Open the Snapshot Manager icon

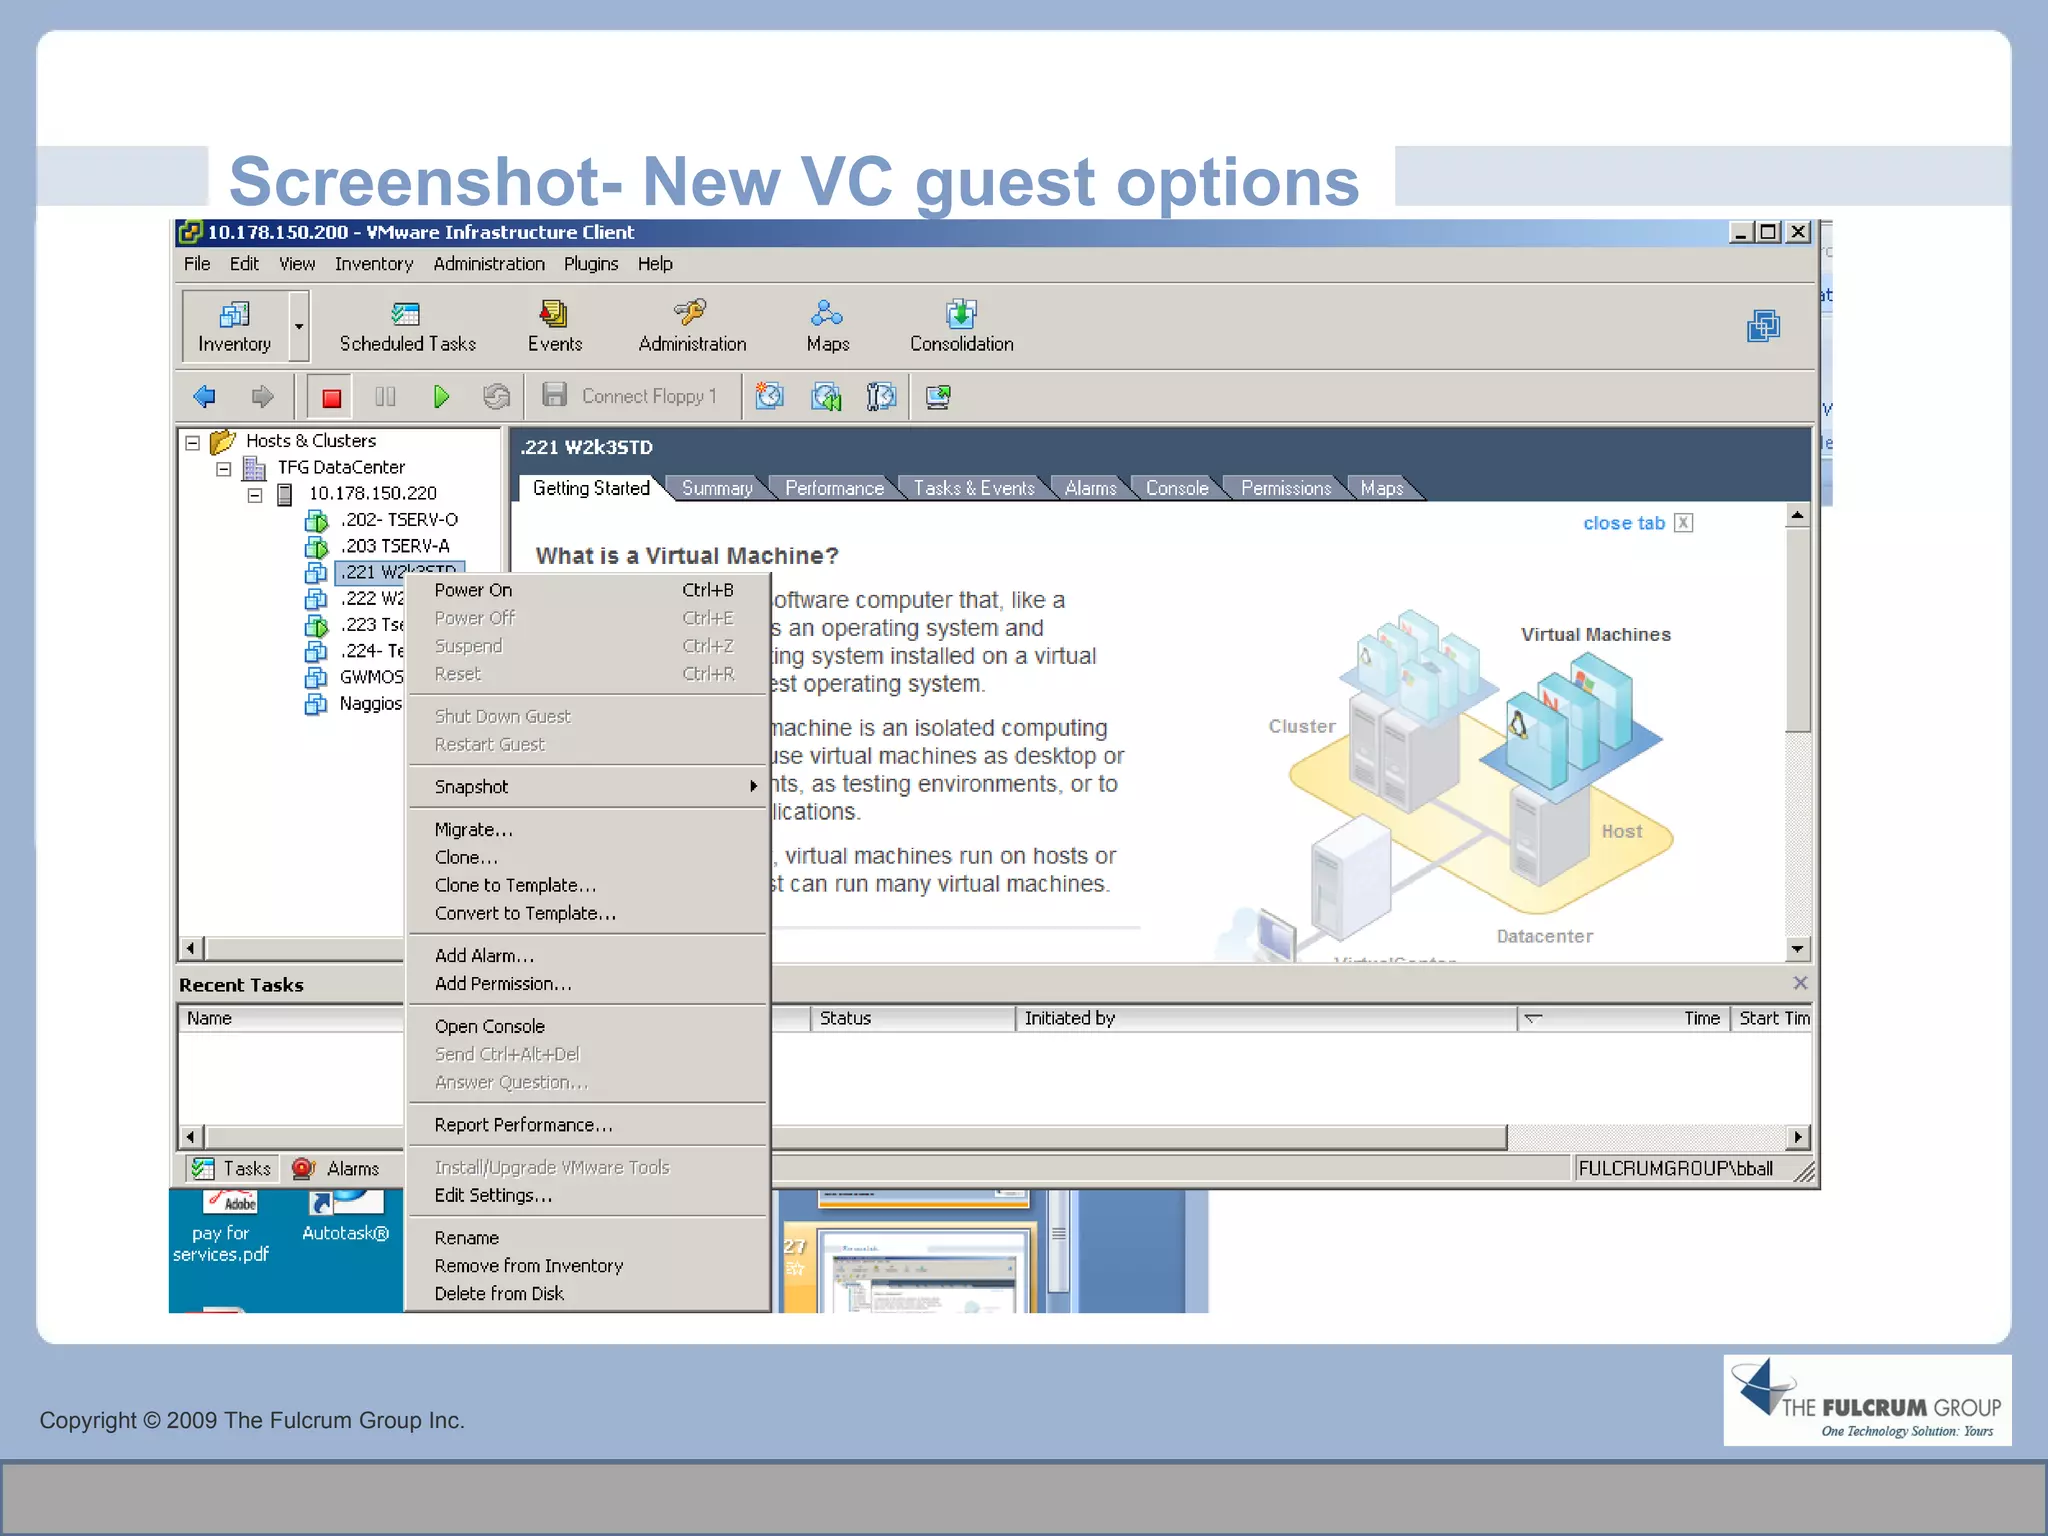click(x=881, y=396)
